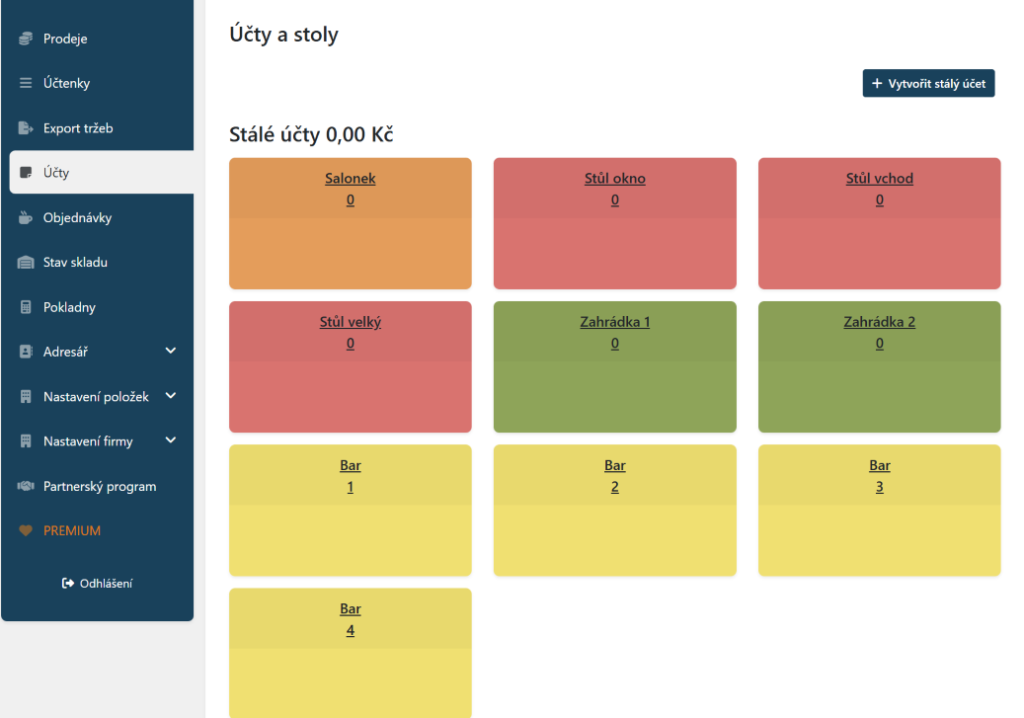Open the Účty menu item
The width and height of the screenshot is (1024, 718).
(56, 173)
